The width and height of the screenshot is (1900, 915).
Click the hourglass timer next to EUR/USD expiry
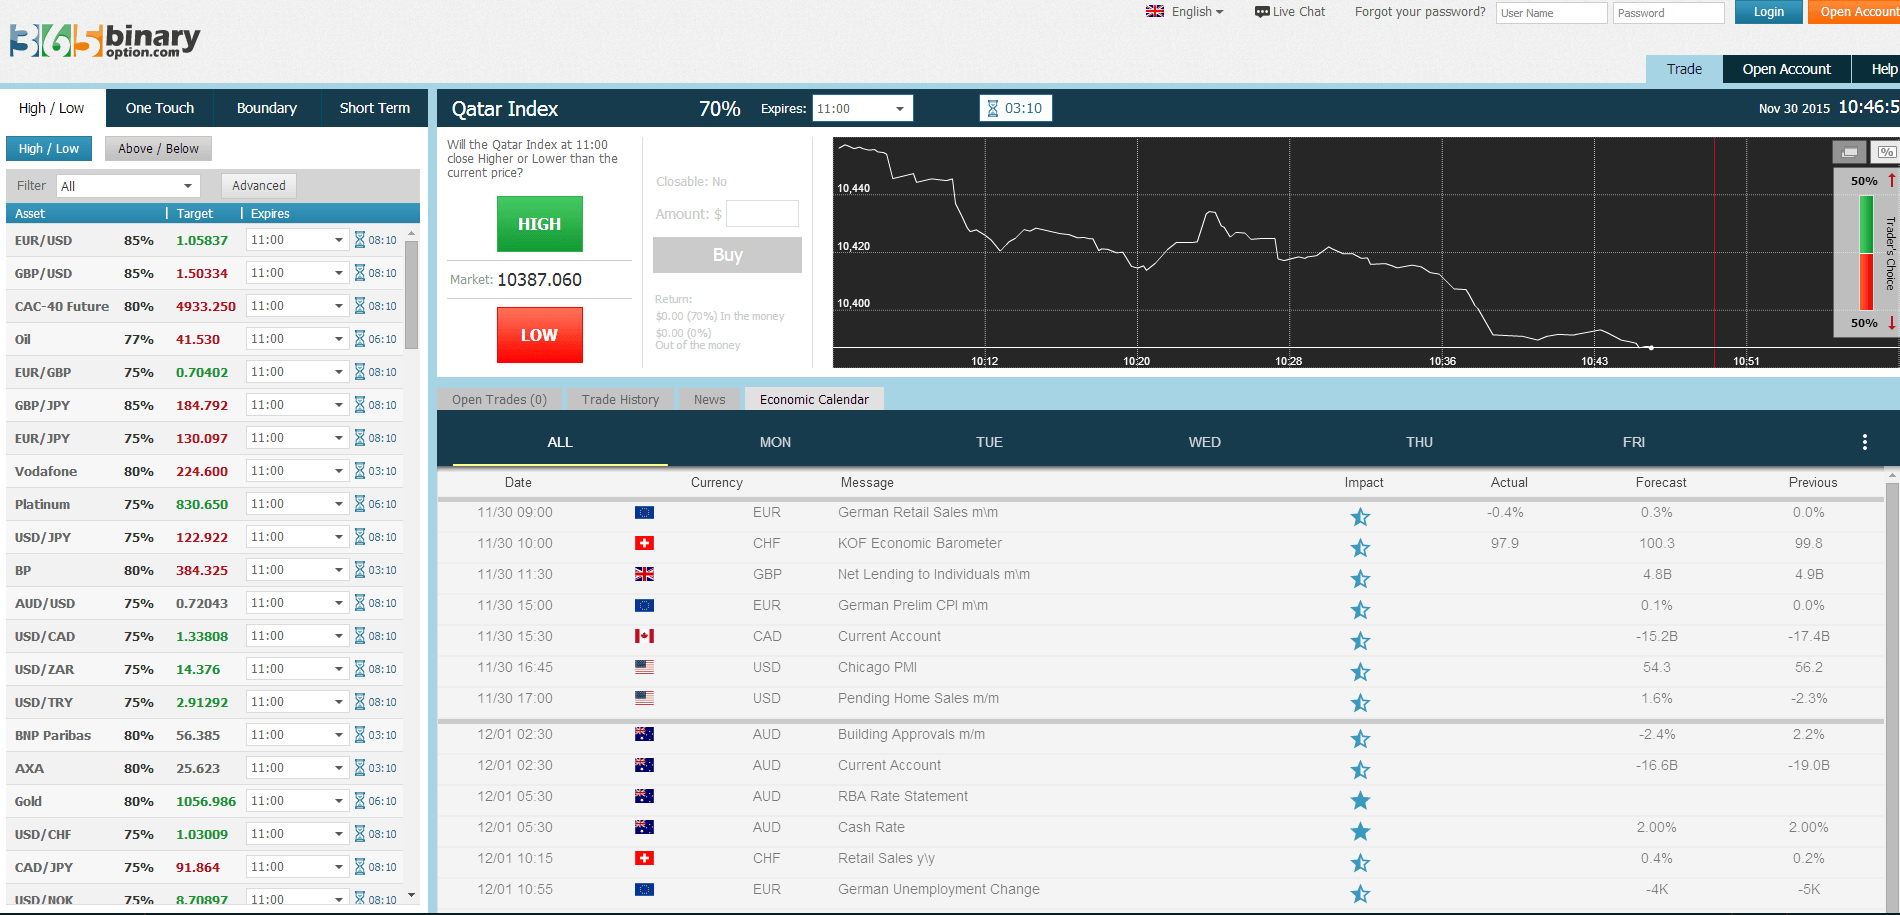click(x=361, y=239)
